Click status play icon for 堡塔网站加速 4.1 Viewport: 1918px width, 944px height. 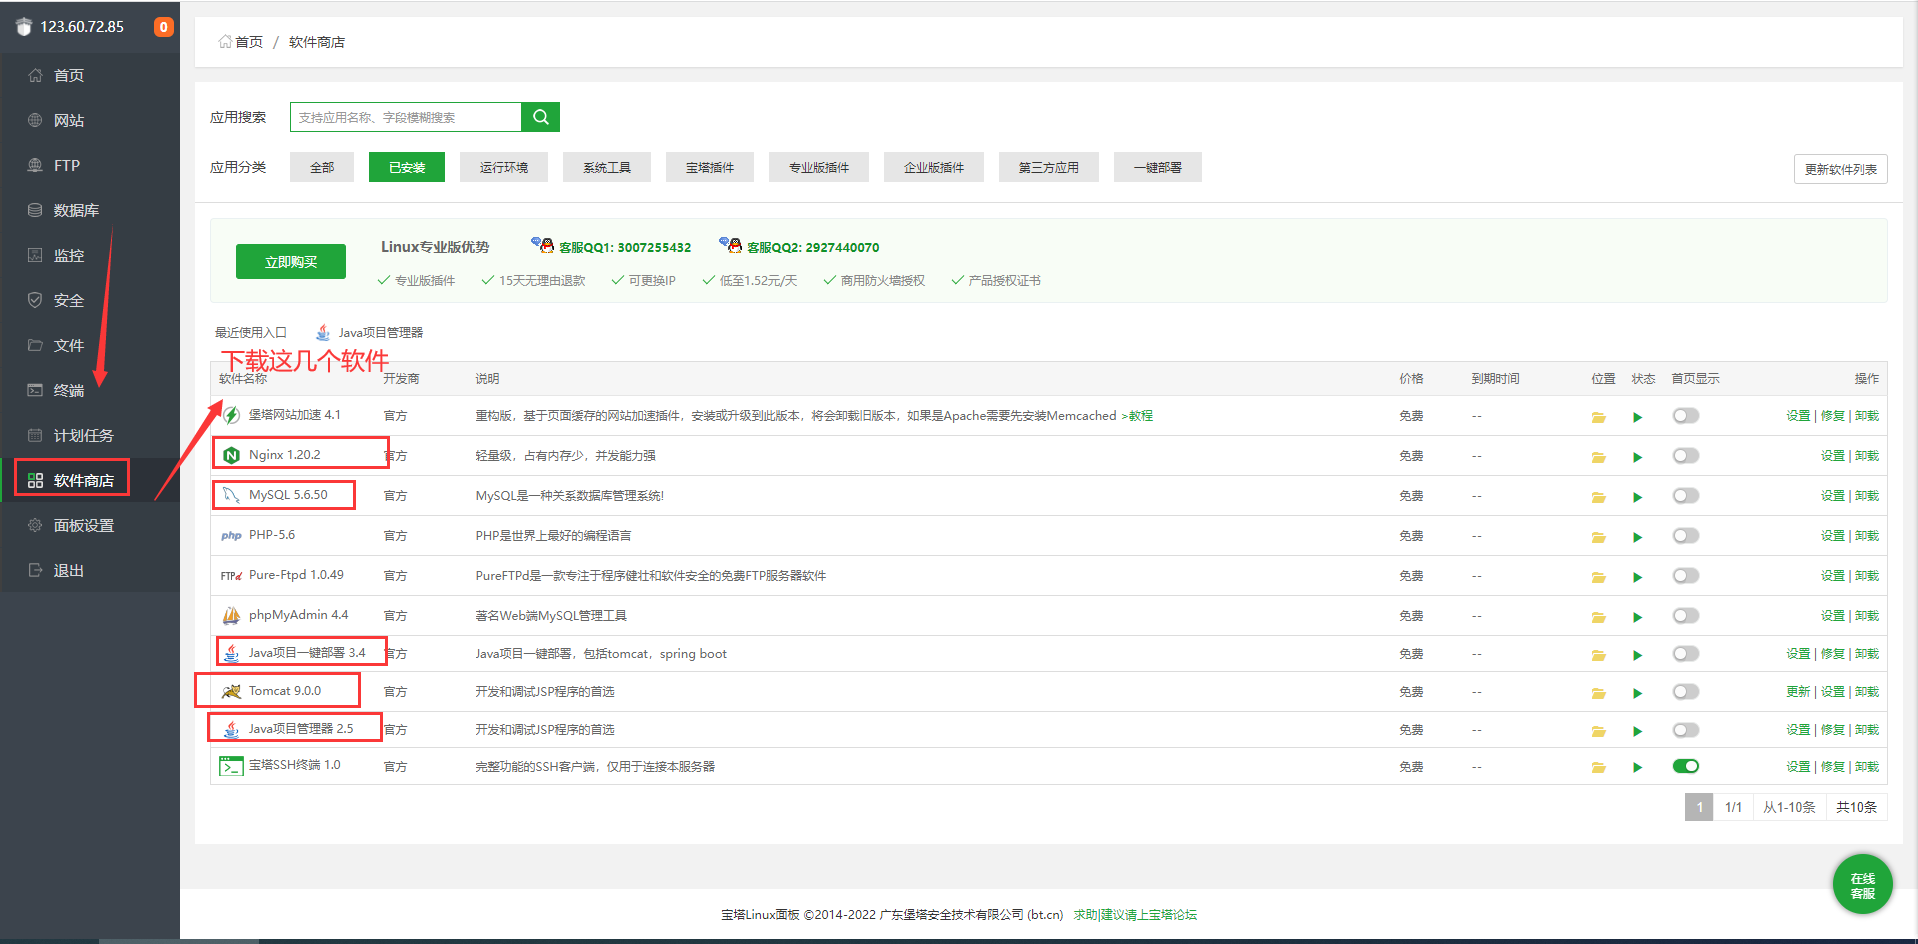(1637, 417)
